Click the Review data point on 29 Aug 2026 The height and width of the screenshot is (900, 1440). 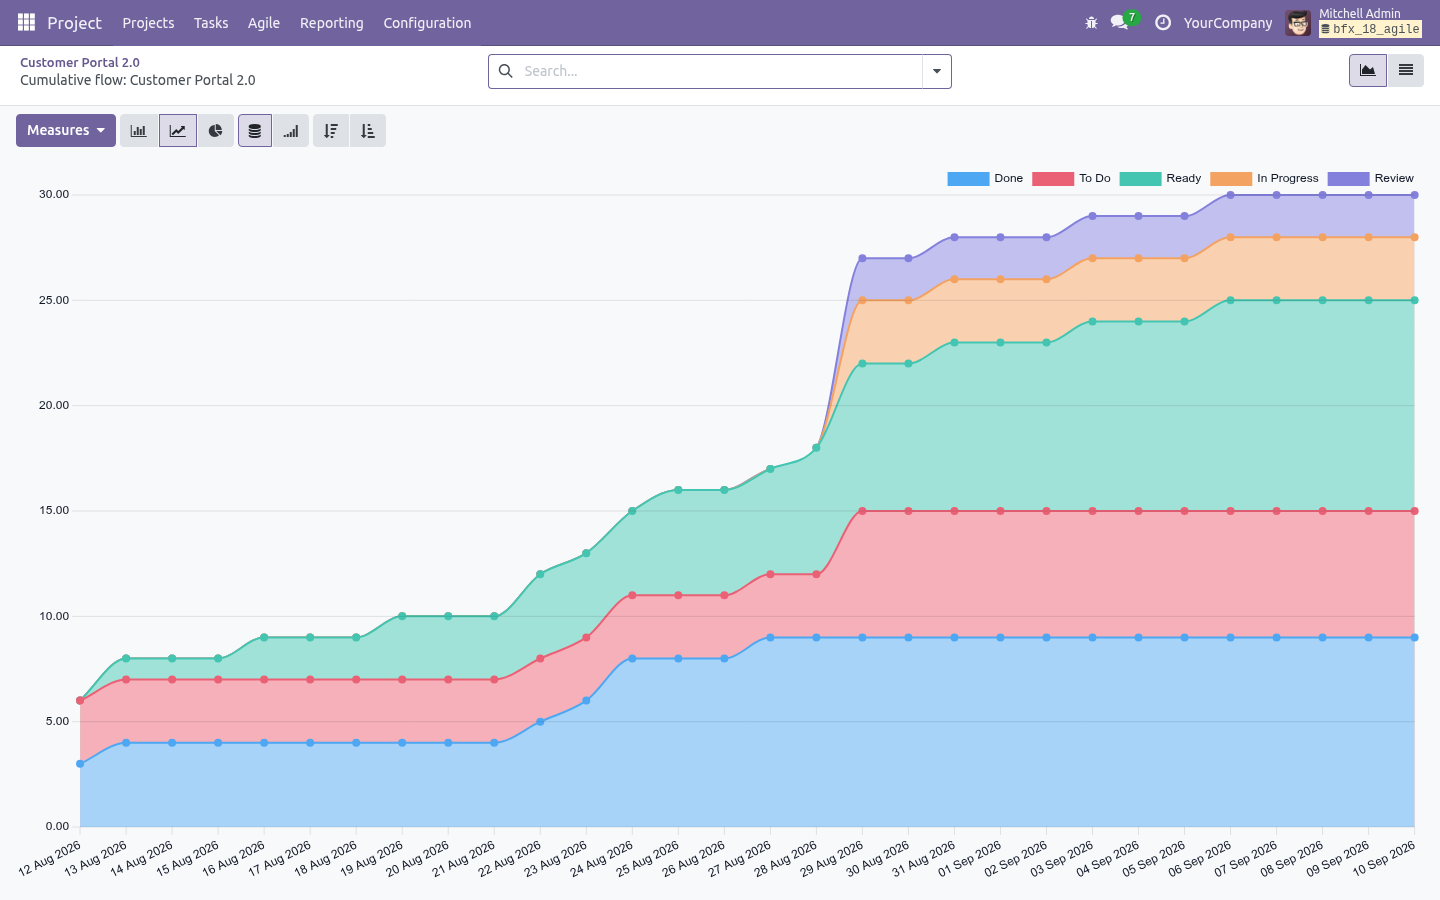coord(862,258)
